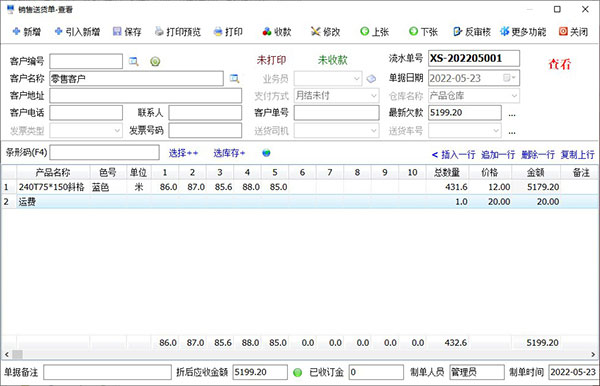Click the 总数量 column header

447,173
